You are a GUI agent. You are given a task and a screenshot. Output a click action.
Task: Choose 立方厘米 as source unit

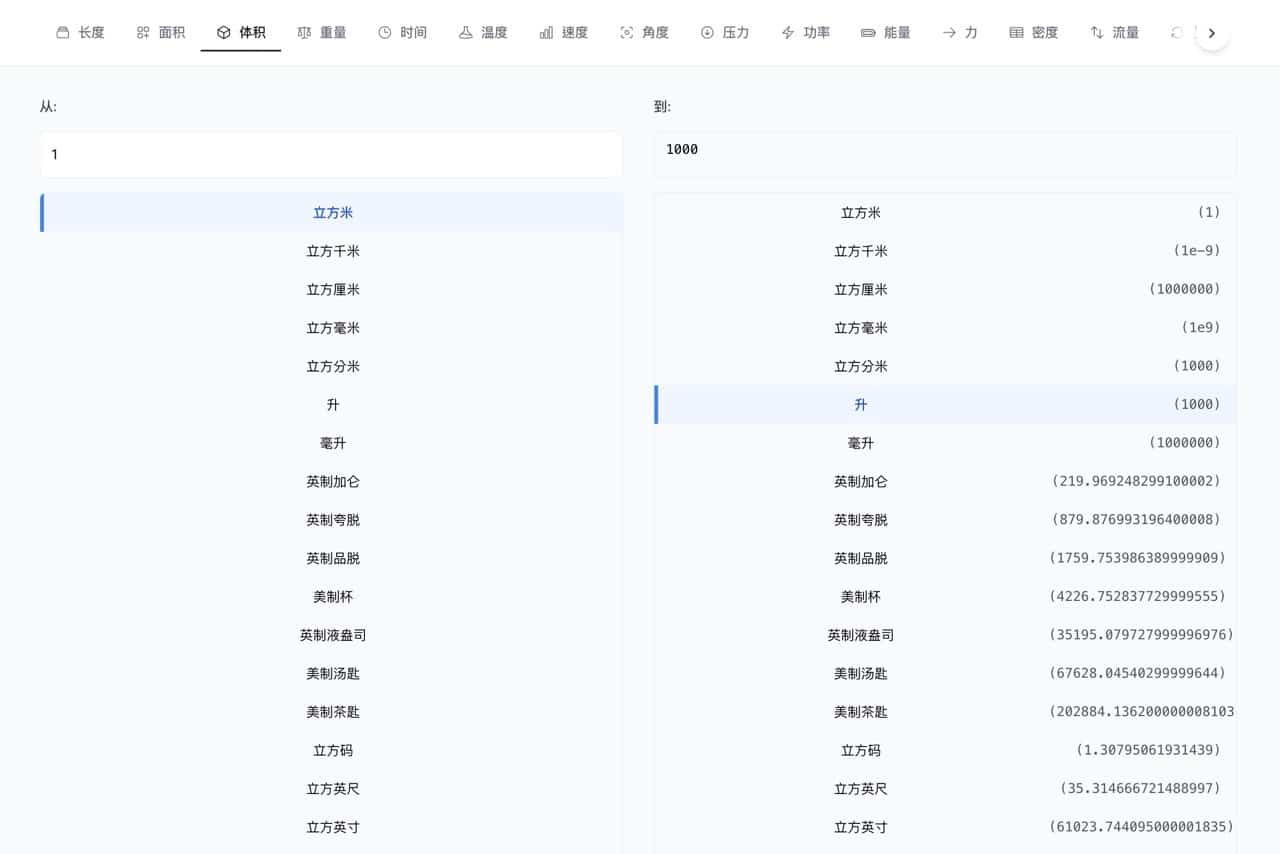click(331, 290)
